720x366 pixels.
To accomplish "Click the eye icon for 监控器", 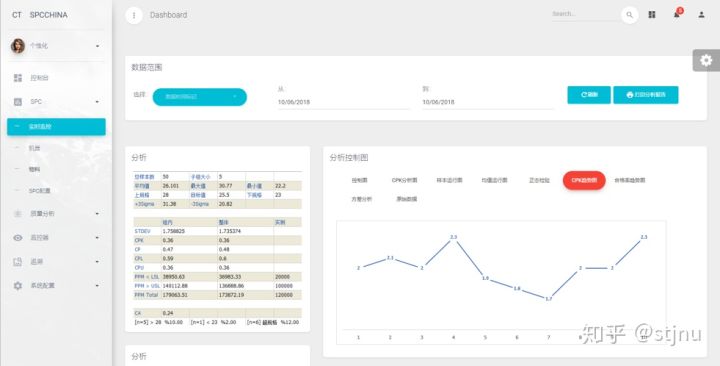I will point(18,238).
